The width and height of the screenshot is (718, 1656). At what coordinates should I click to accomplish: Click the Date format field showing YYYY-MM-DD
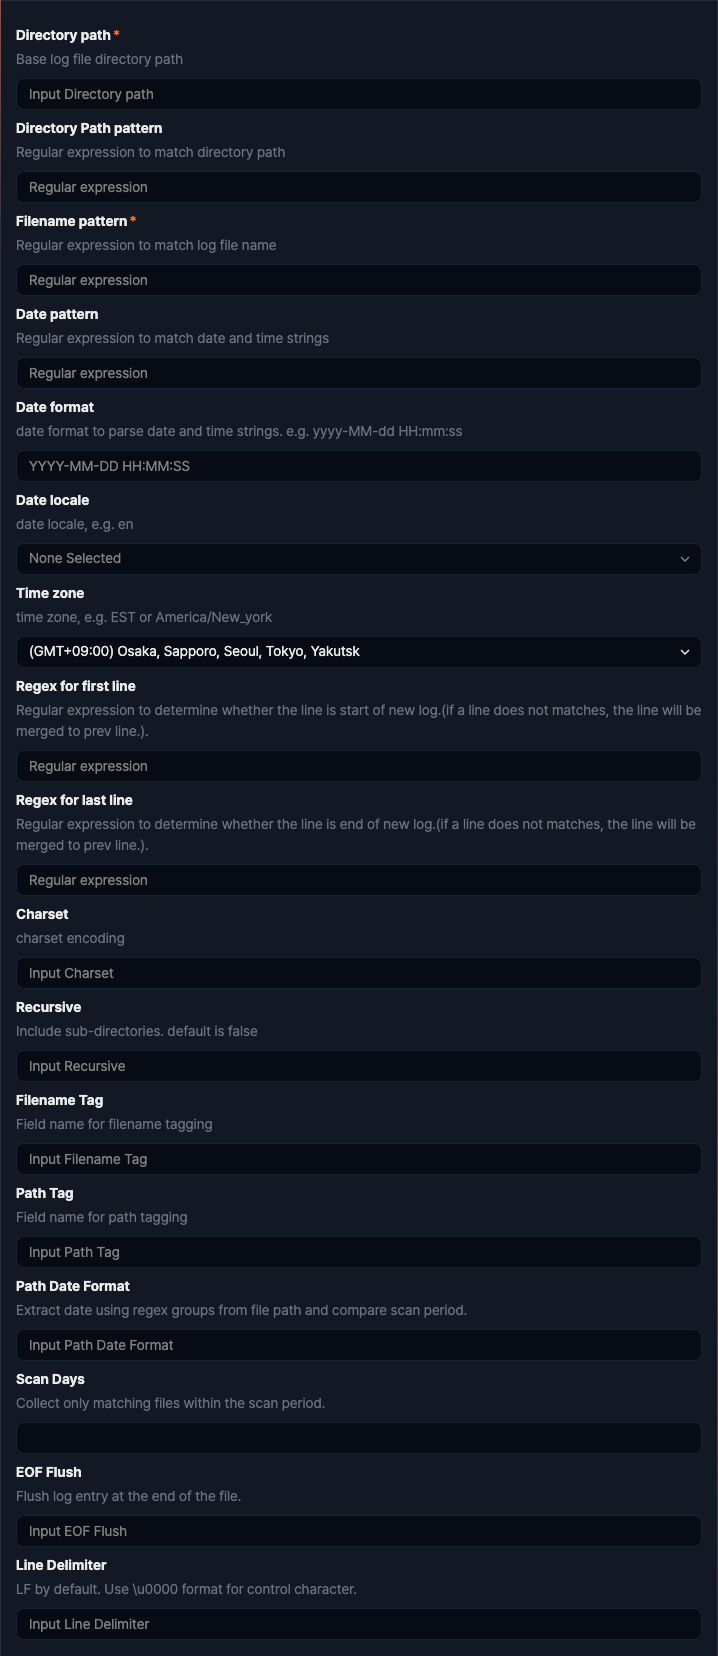[358, 465]
